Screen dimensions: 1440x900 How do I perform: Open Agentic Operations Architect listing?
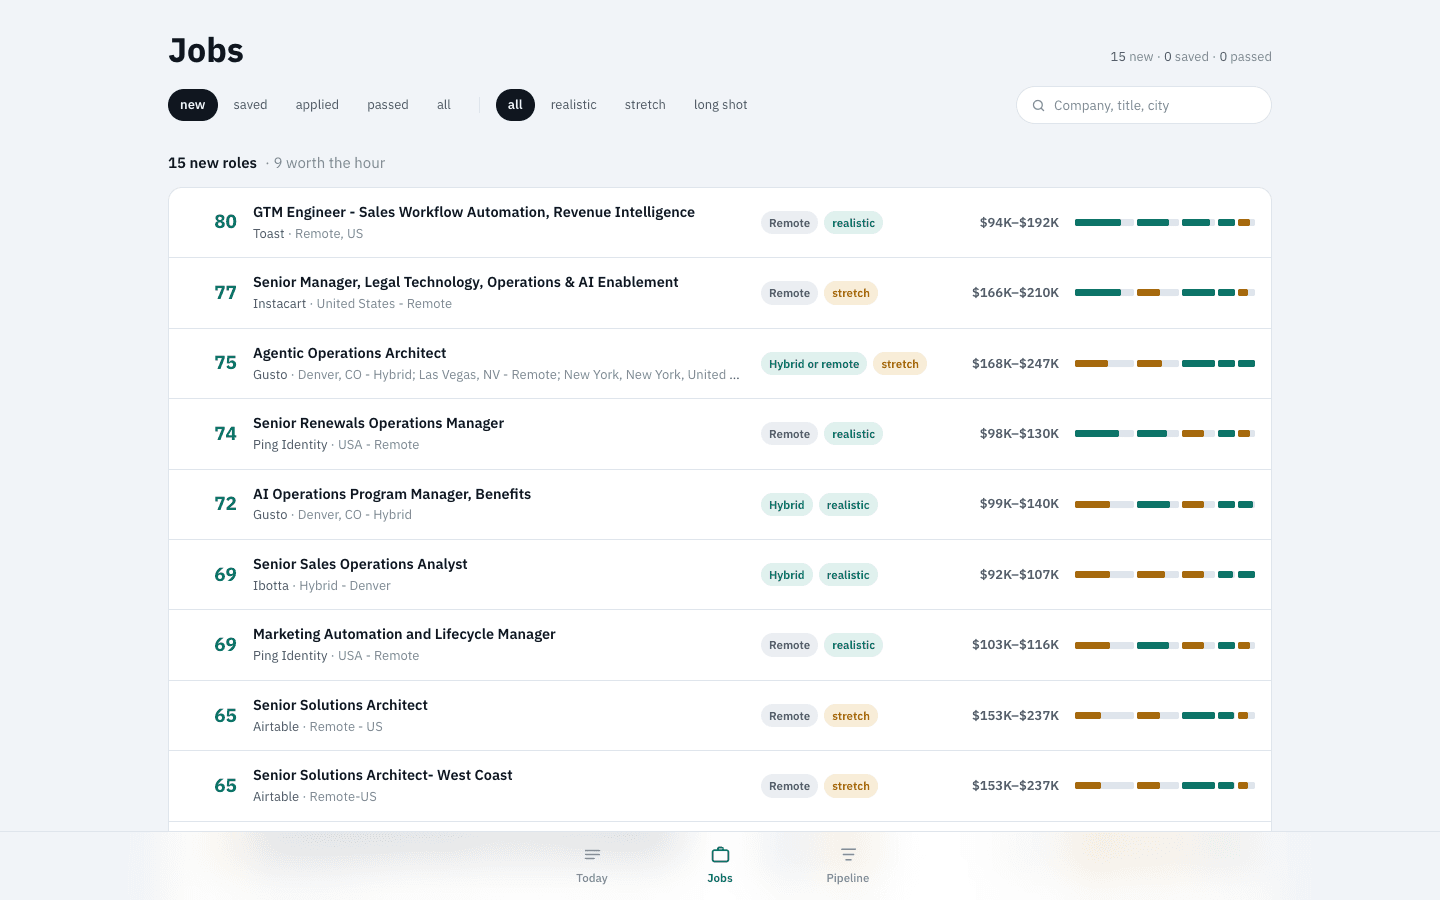720,364
